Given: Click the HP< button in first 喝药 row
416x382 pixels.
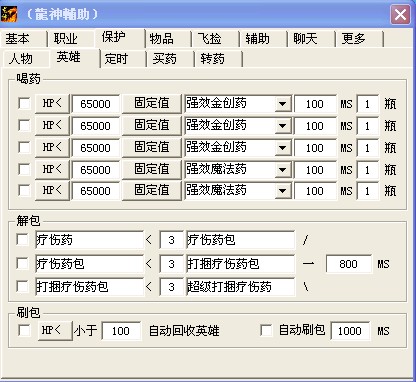Looking at the screenshot, I should [x=52, y=104].
